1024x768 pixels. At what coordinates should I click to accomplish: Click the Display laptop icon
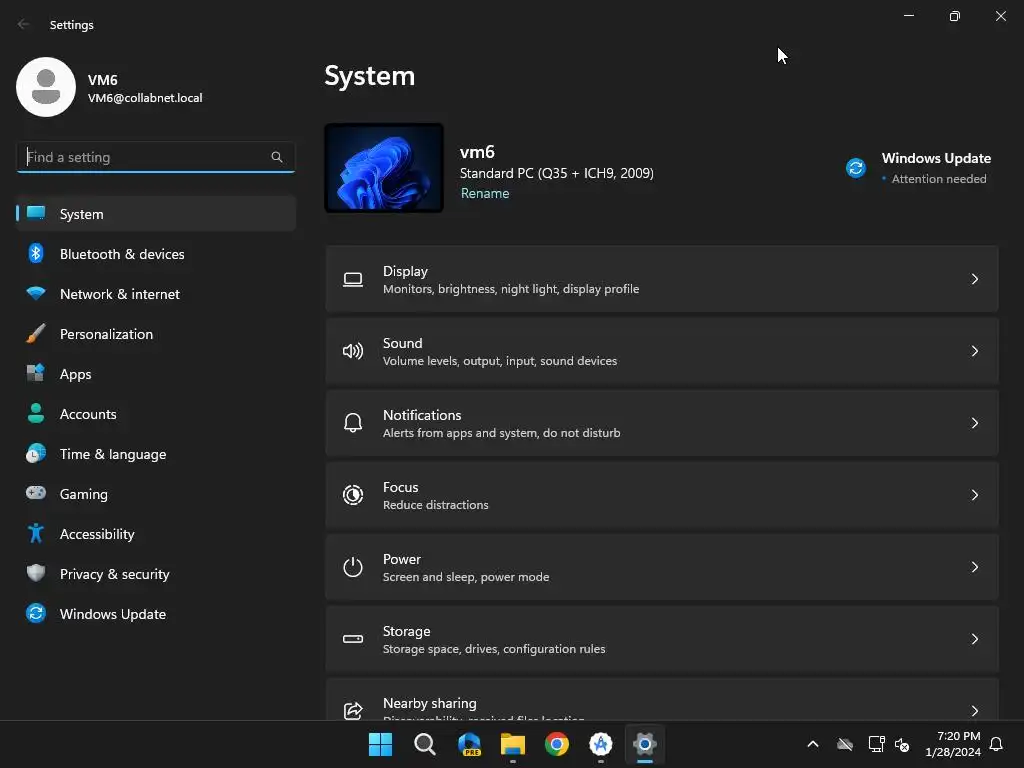point(353,280)
